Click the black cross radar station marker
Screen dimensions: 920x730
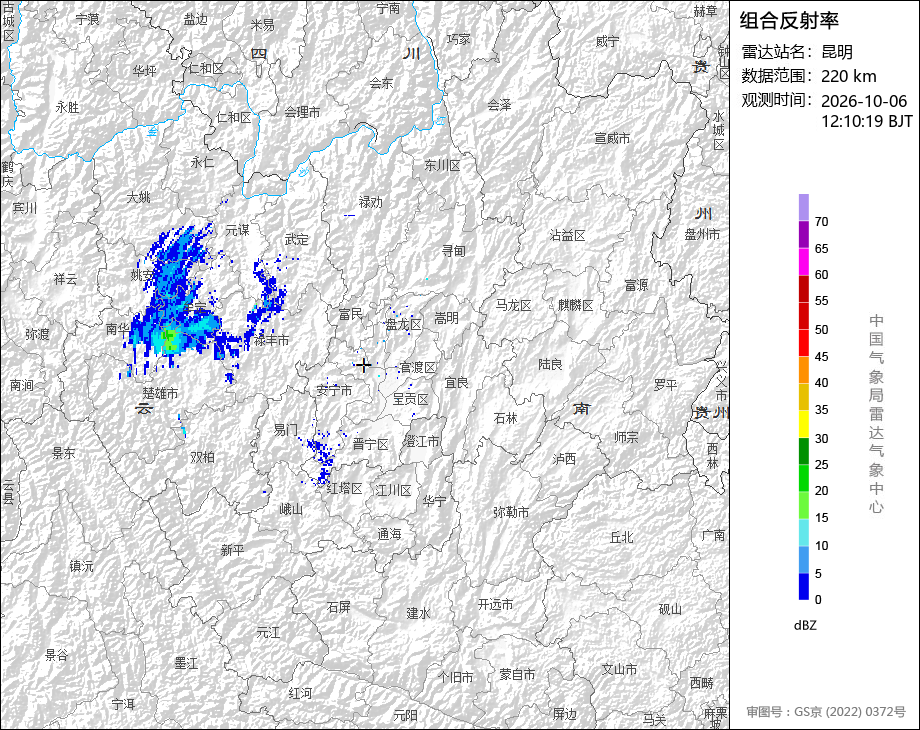pos(363,365)
